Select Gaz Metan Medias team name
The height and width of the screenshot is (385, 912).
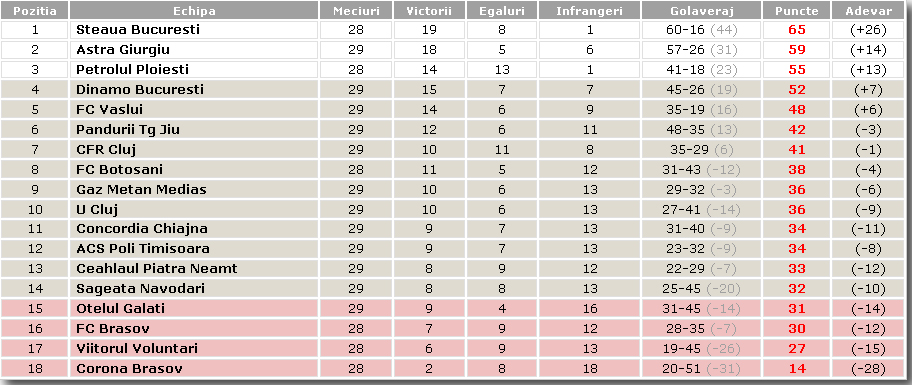click(x=141, y=190)
